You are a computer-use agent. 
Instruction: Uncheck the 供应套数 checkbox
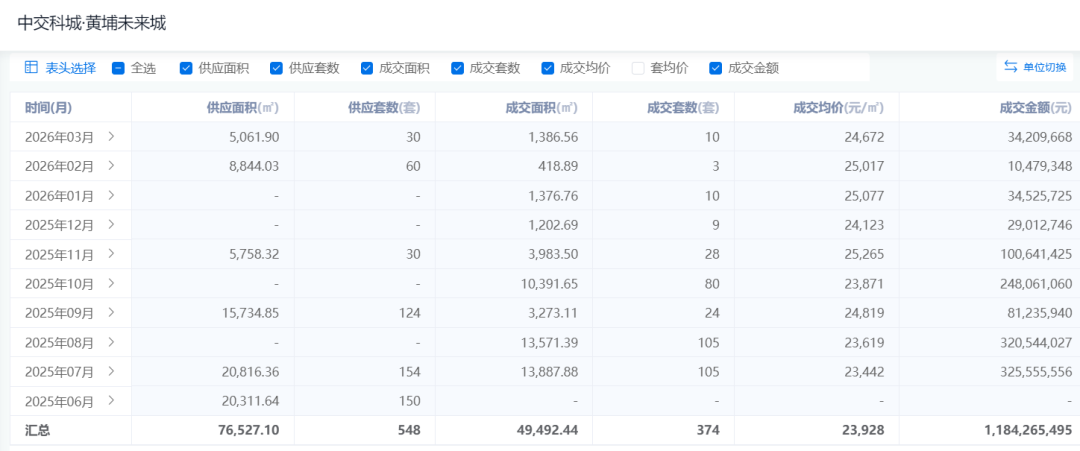(x=276, y=68)
